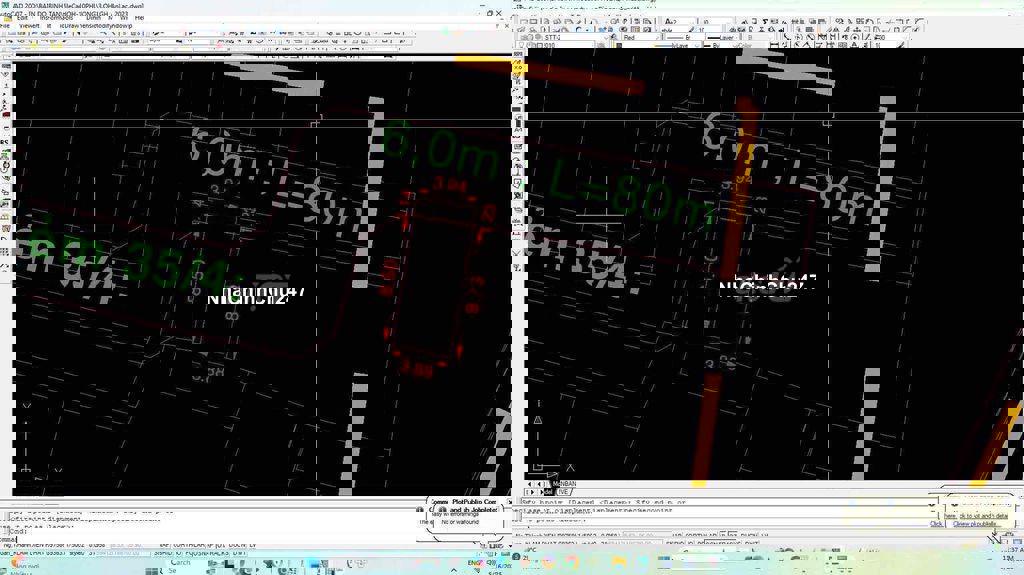
Task: Toggle the lightbulb on/off icon of STTN layer
Action: pos(531,37)
